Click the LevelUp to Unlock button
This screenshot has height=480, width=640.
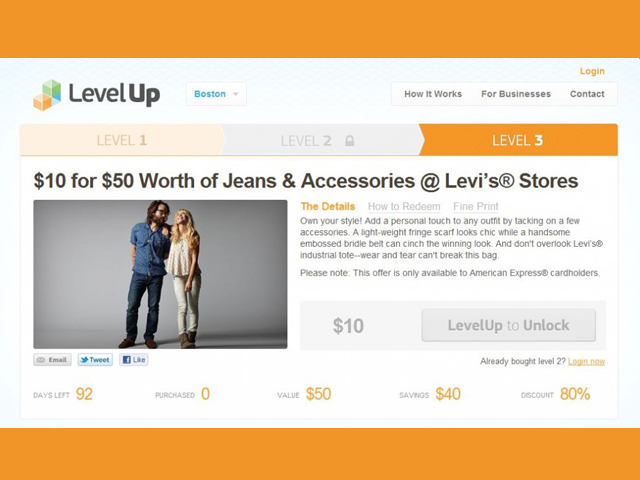(509, 325)
